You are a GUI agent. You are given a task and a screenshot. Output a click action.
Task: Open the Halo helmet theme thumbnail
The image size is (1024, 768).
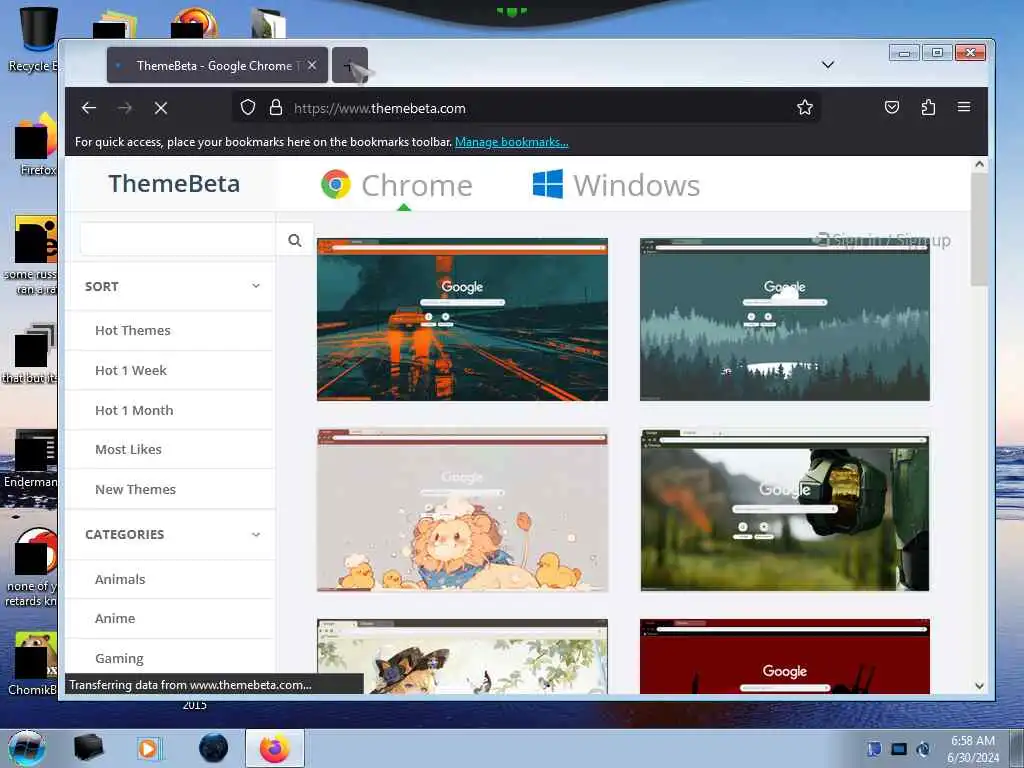tap(784, 510)
